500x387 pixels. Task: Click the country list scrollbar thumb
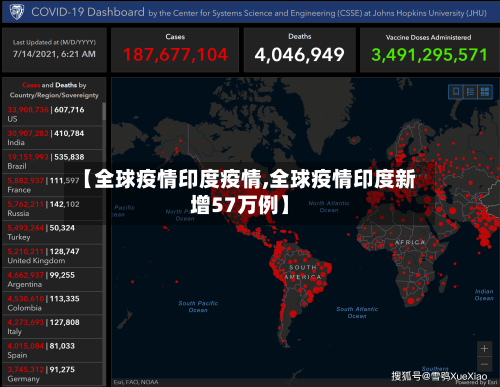pos(104,111)
